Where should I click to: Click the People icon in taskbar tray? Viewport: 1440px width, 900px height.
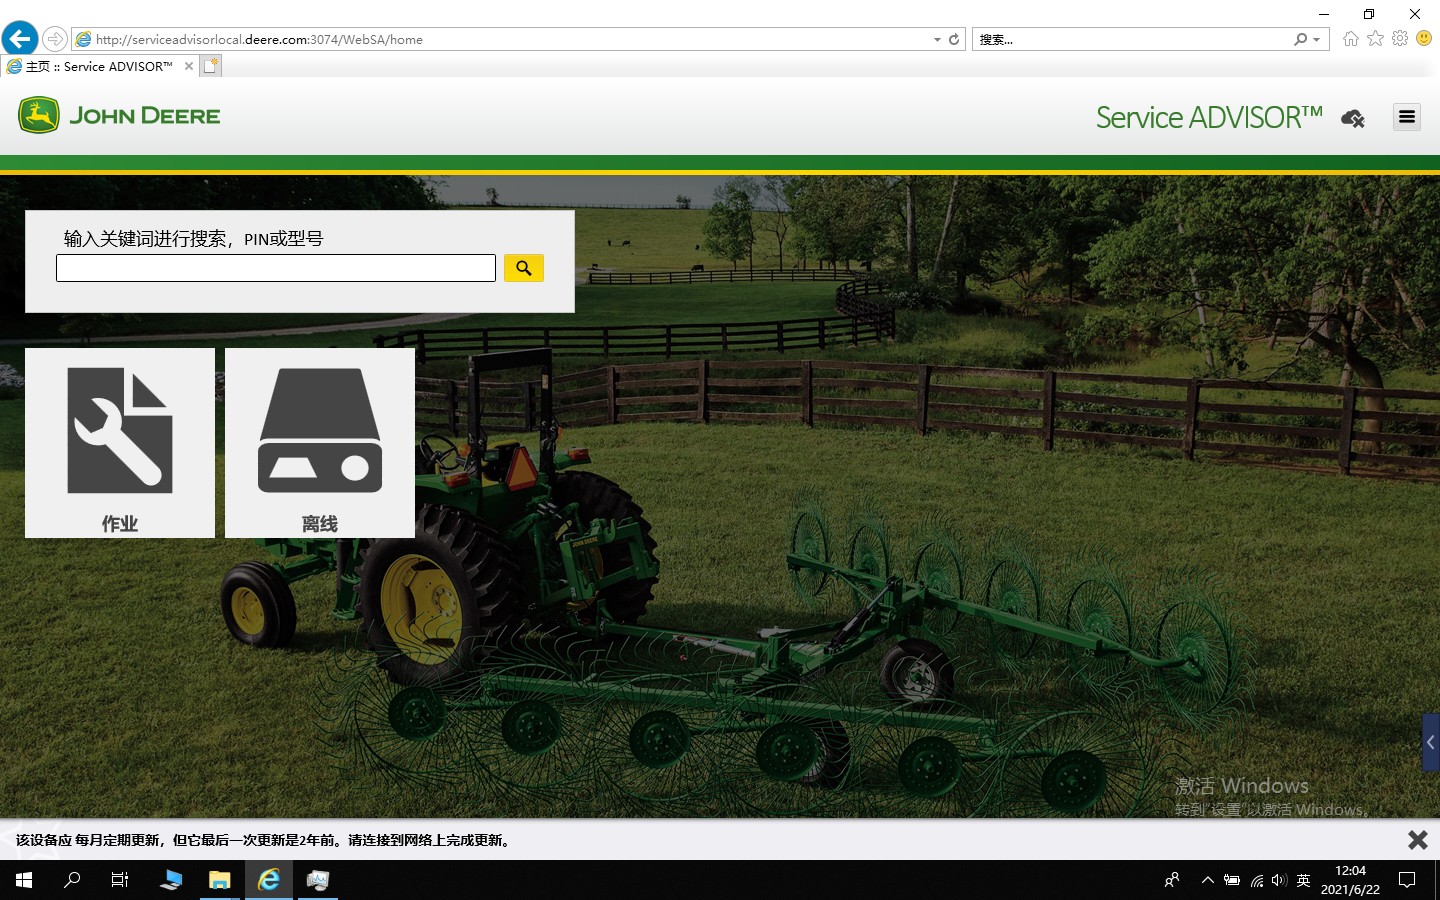click(1172, 880)
